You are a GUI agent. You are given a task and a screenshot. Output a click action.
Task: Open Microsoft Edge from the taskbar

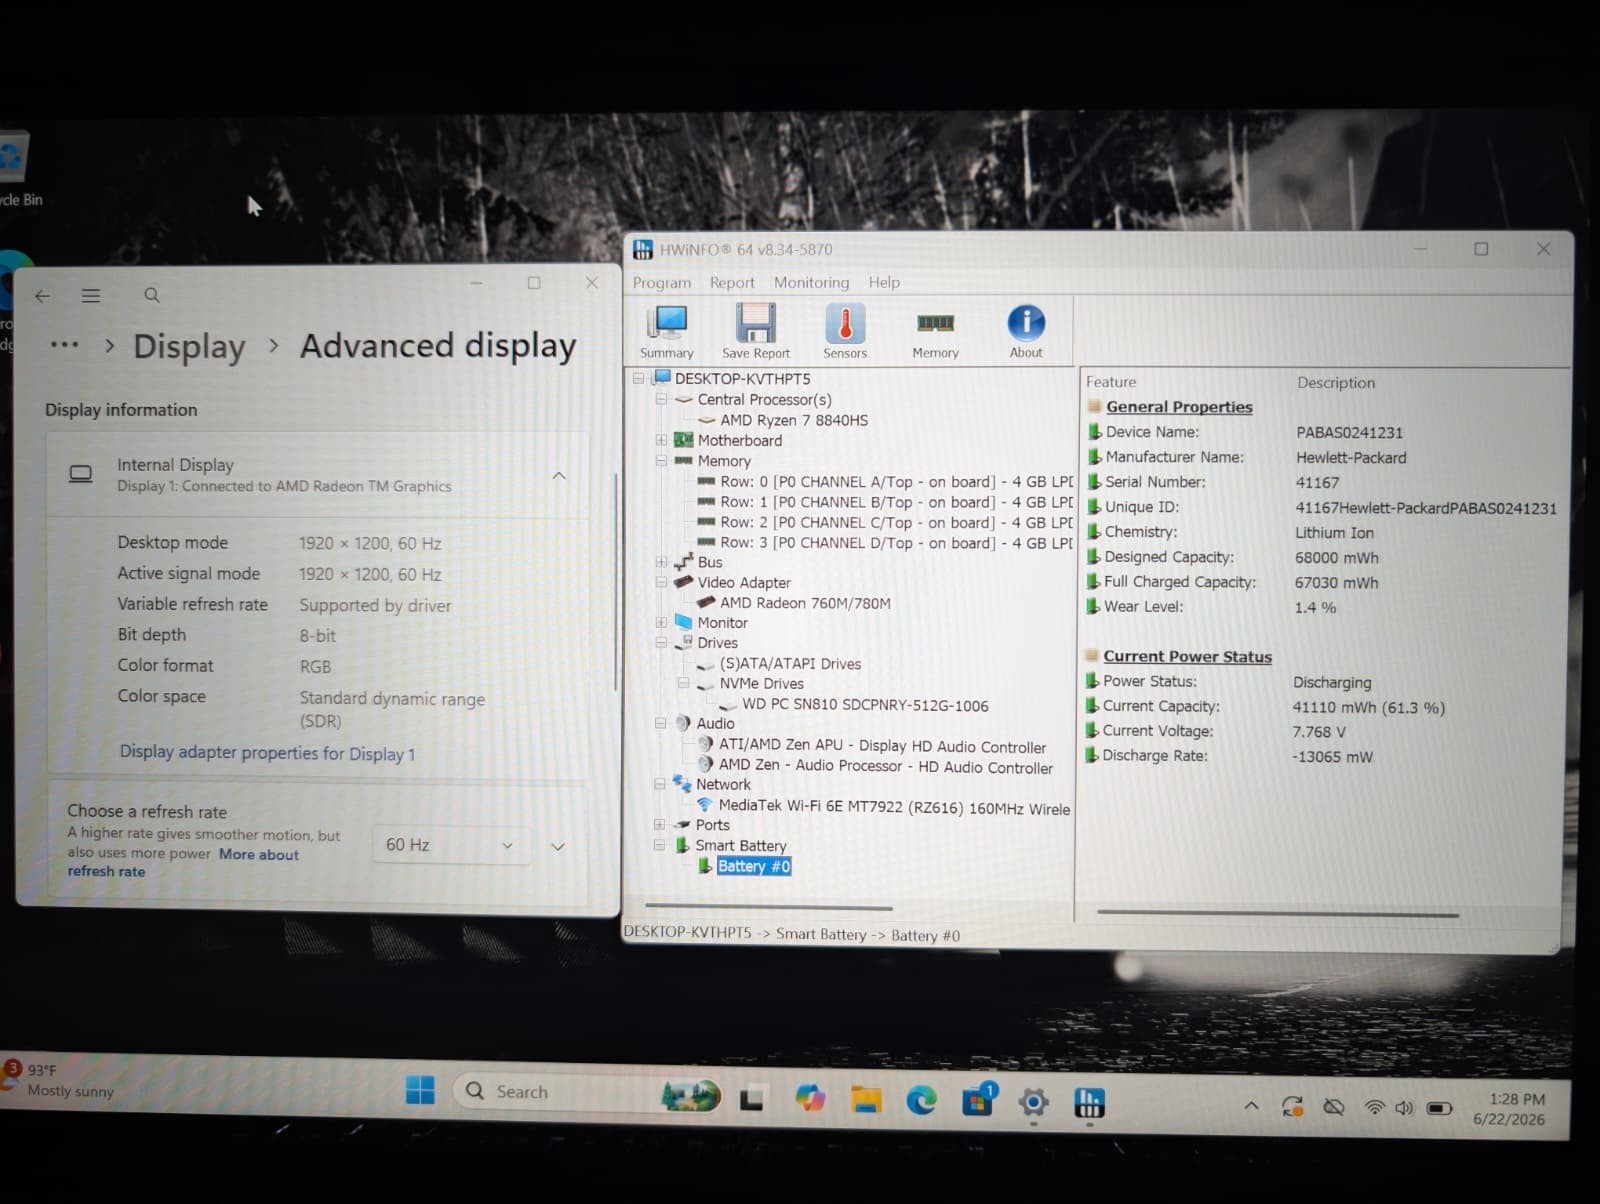click(921, 1101)
